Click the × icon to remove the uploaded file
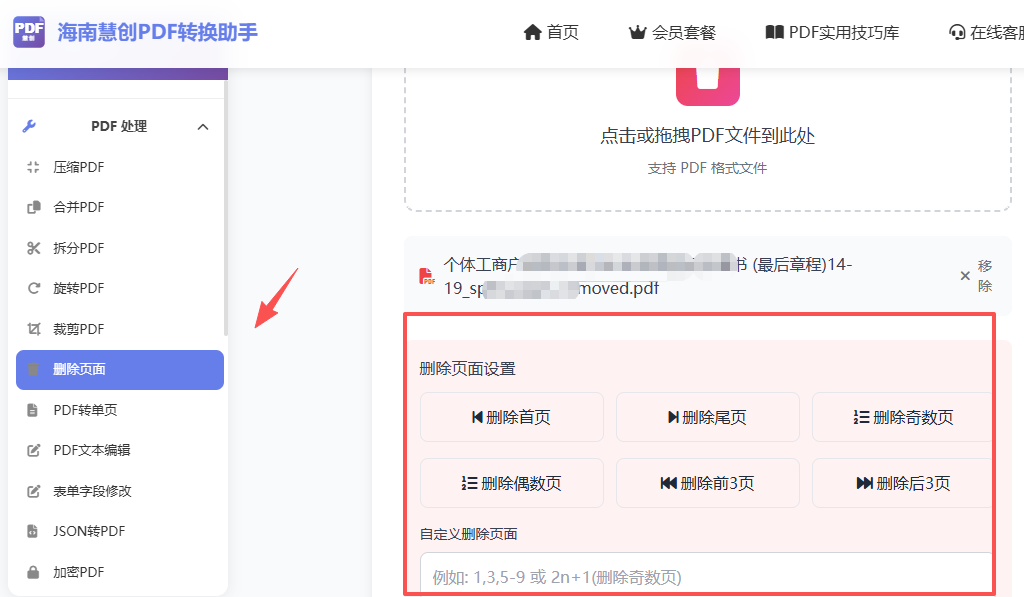This screenshot has height=597, width=1024. [x=965, y=276]
